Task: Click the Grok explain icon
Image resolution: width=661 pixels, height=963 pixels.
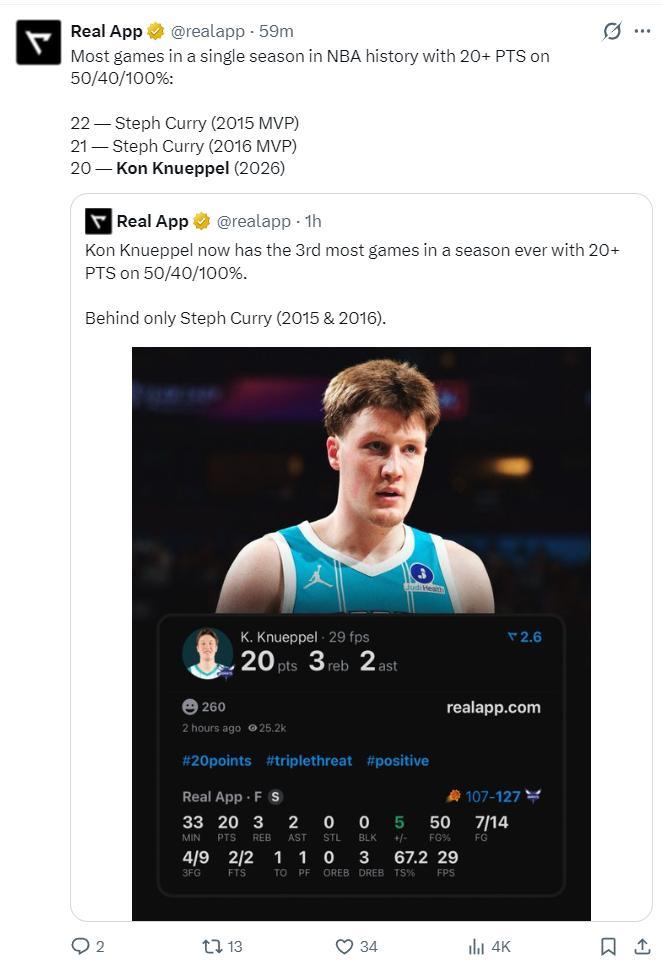Action: [612, 31]
